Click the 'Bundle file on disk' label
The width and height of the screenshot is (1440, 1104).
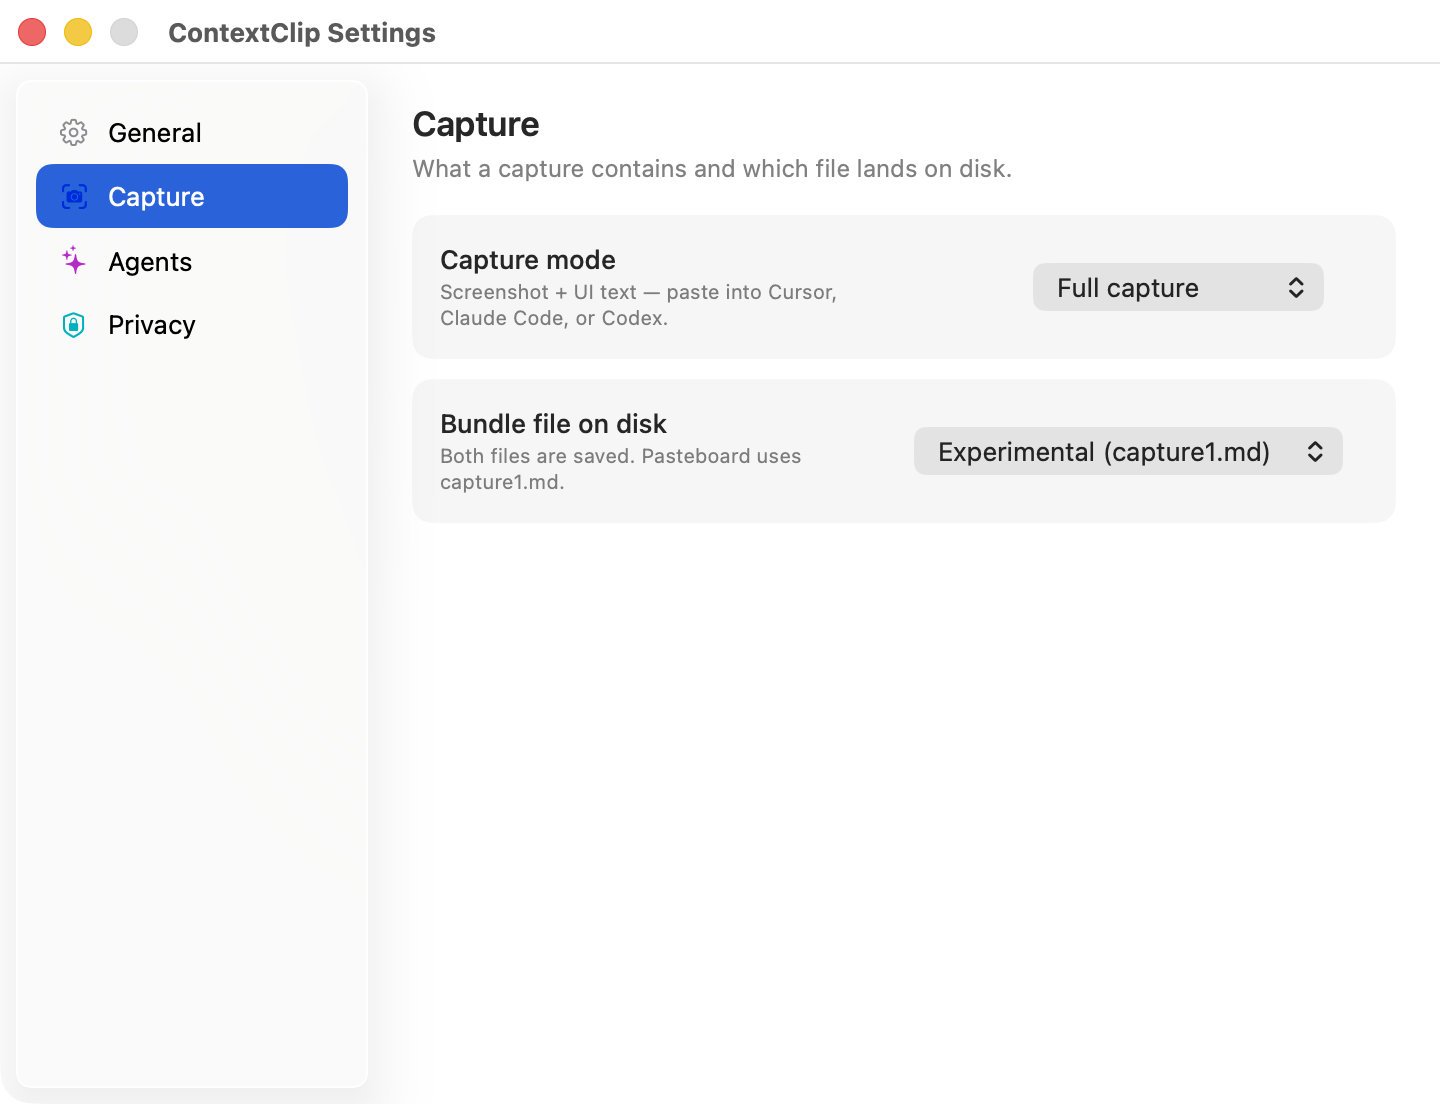point(553,424)
